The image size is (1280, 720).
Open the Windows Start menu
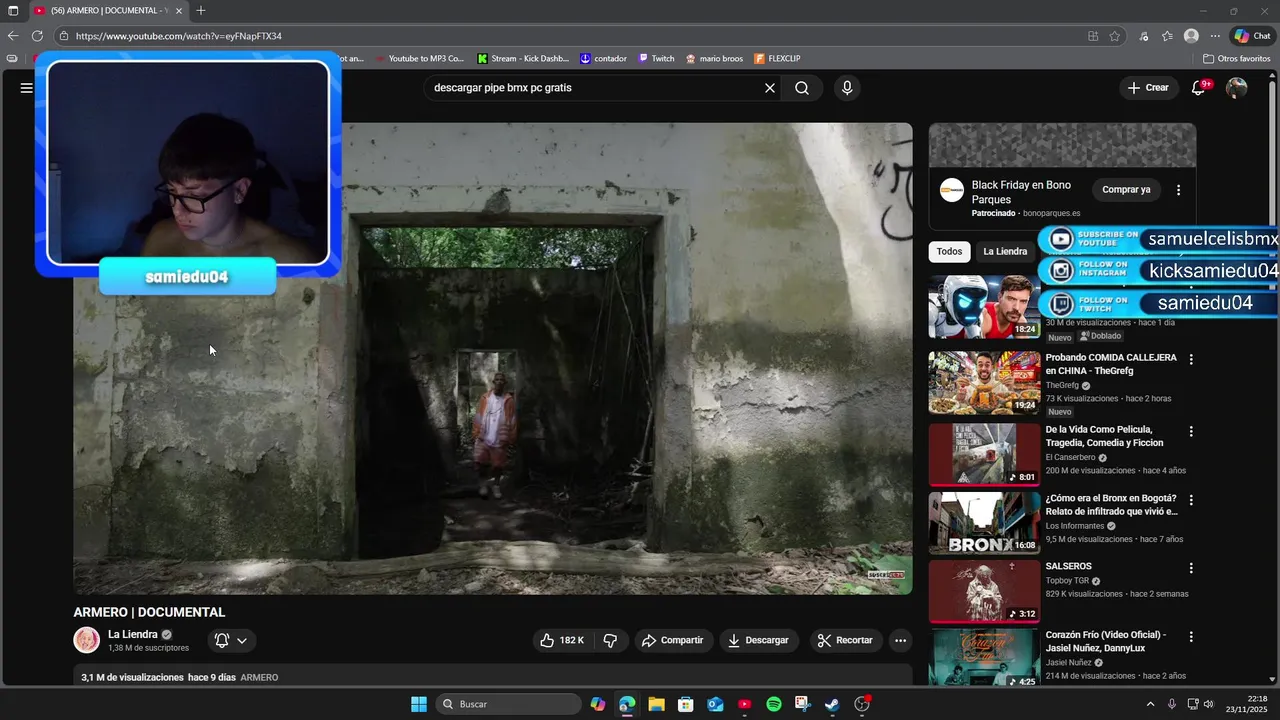coord(419,704)
